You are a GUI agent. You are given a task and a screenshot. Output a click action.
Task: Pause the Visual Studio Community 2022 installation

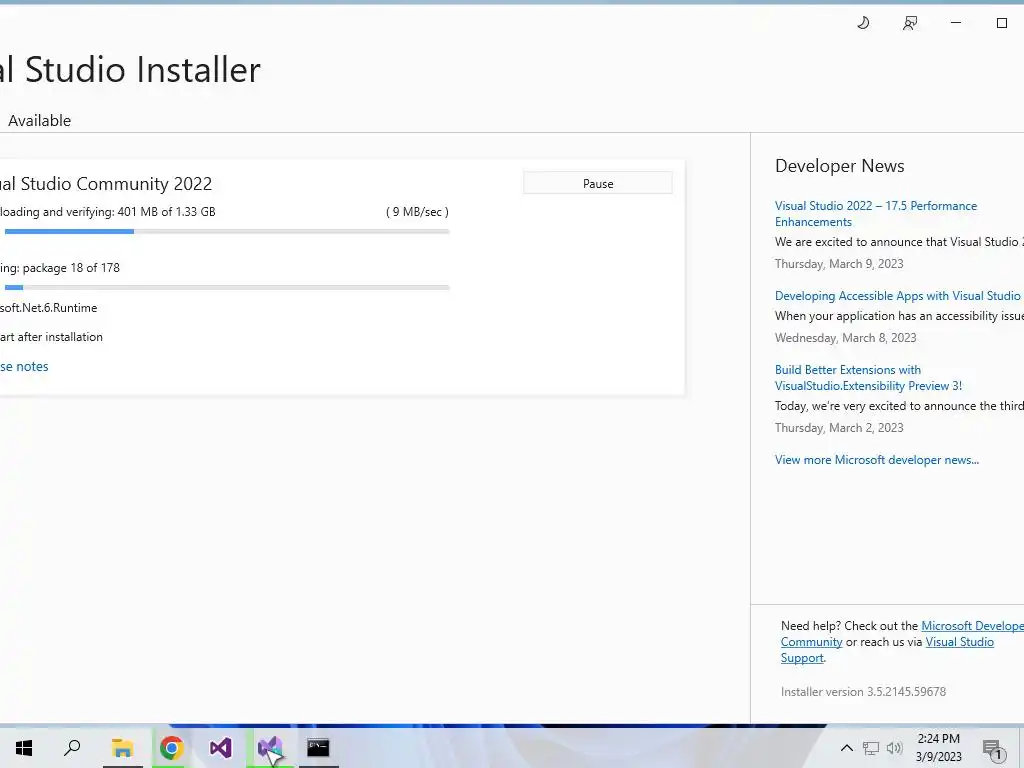(598, 184)
